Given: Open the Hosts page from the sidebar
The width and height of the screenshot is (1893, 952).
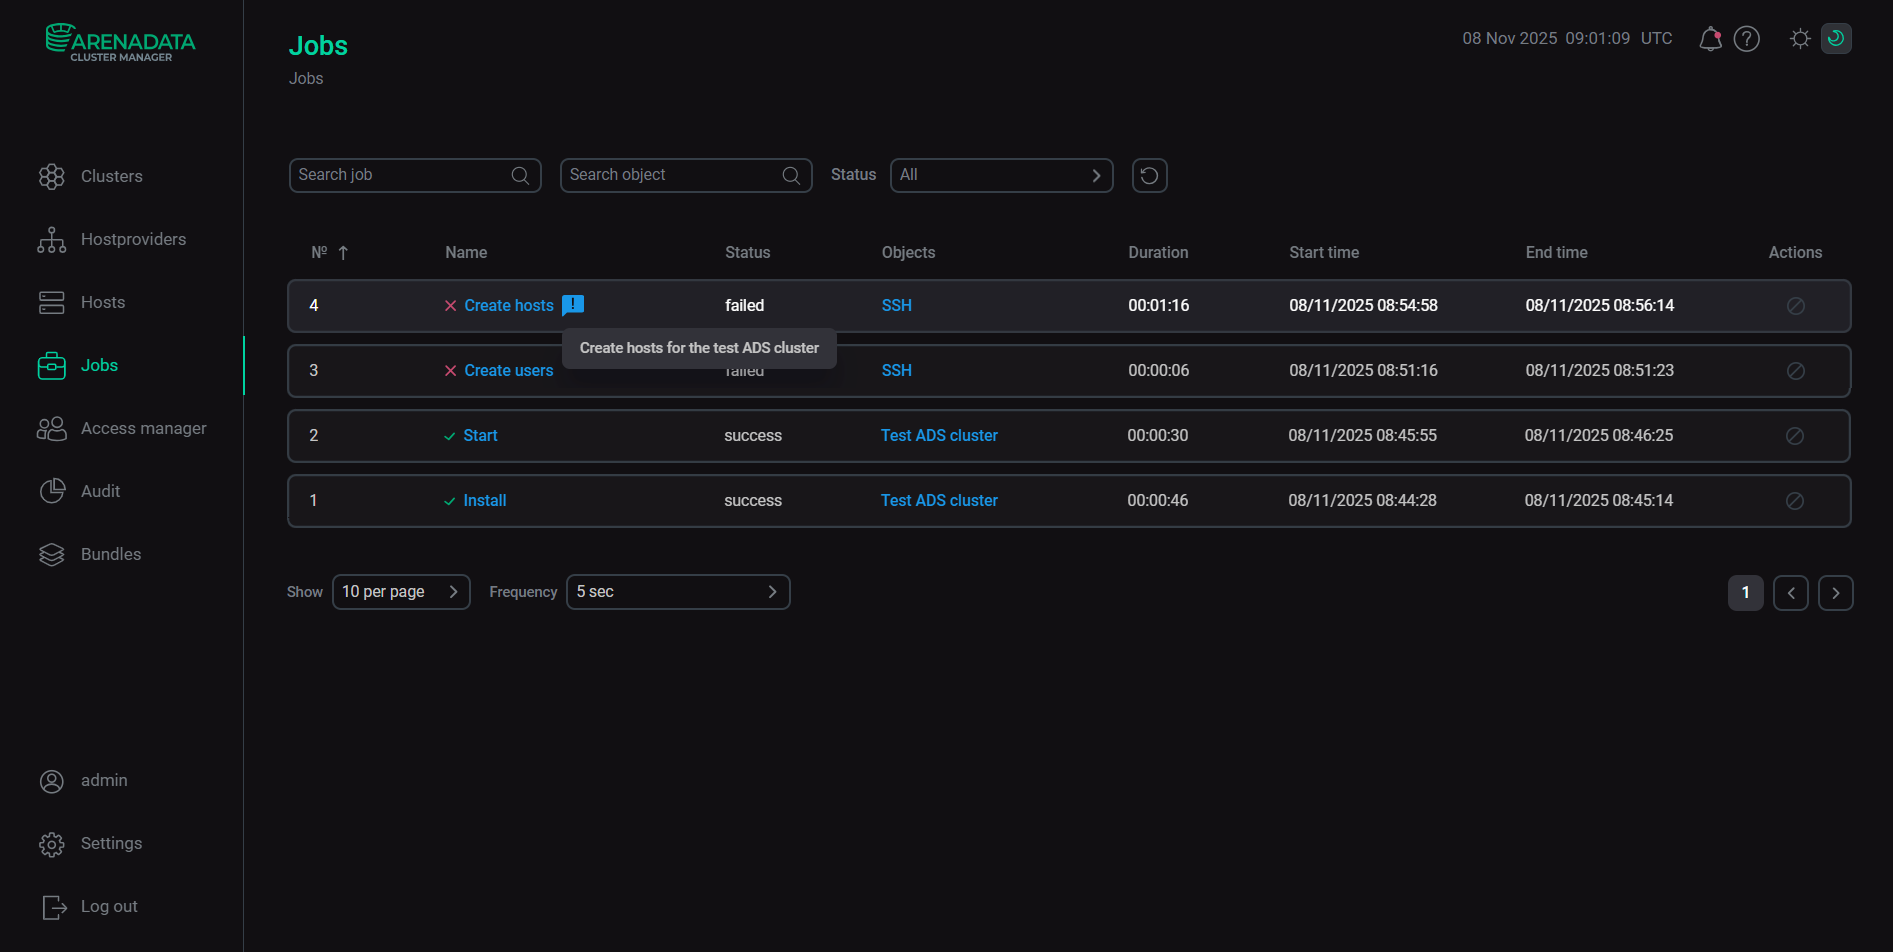Looking at the screenshot, I should tap(103, 302).
